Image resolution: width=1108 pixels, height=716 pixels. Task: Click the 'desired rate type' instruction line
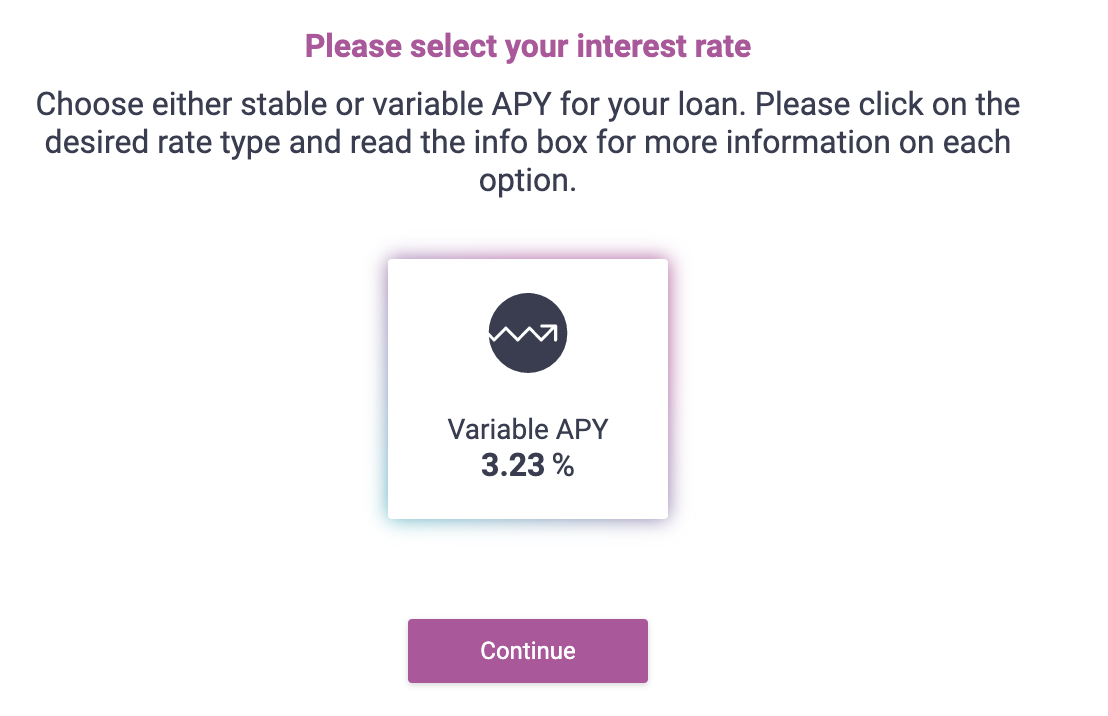(x=528, y=143)
